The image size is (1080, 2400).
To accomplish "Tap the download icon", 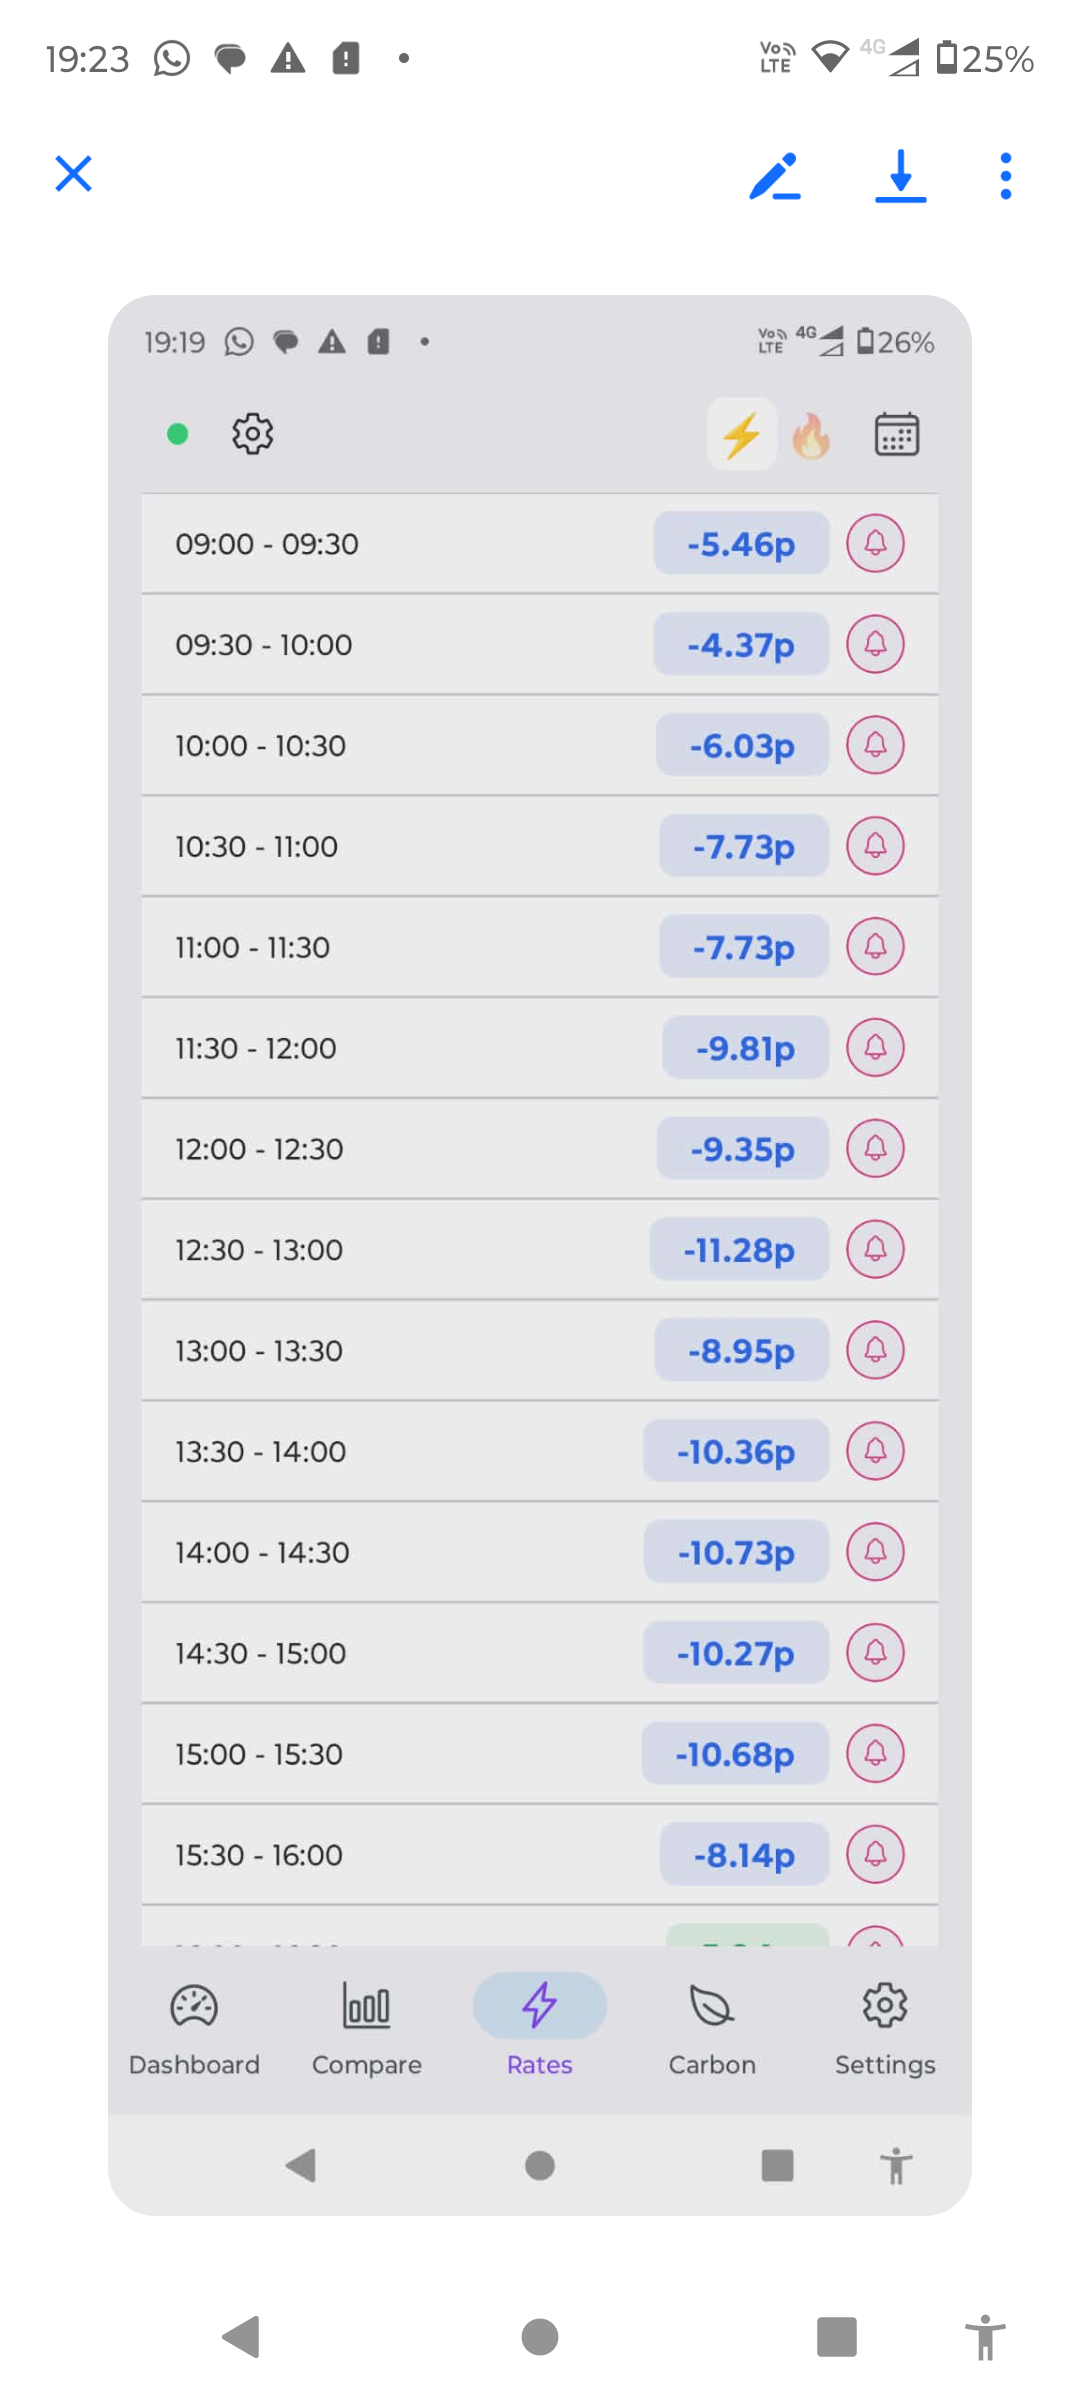I will (x=900, y=176).
